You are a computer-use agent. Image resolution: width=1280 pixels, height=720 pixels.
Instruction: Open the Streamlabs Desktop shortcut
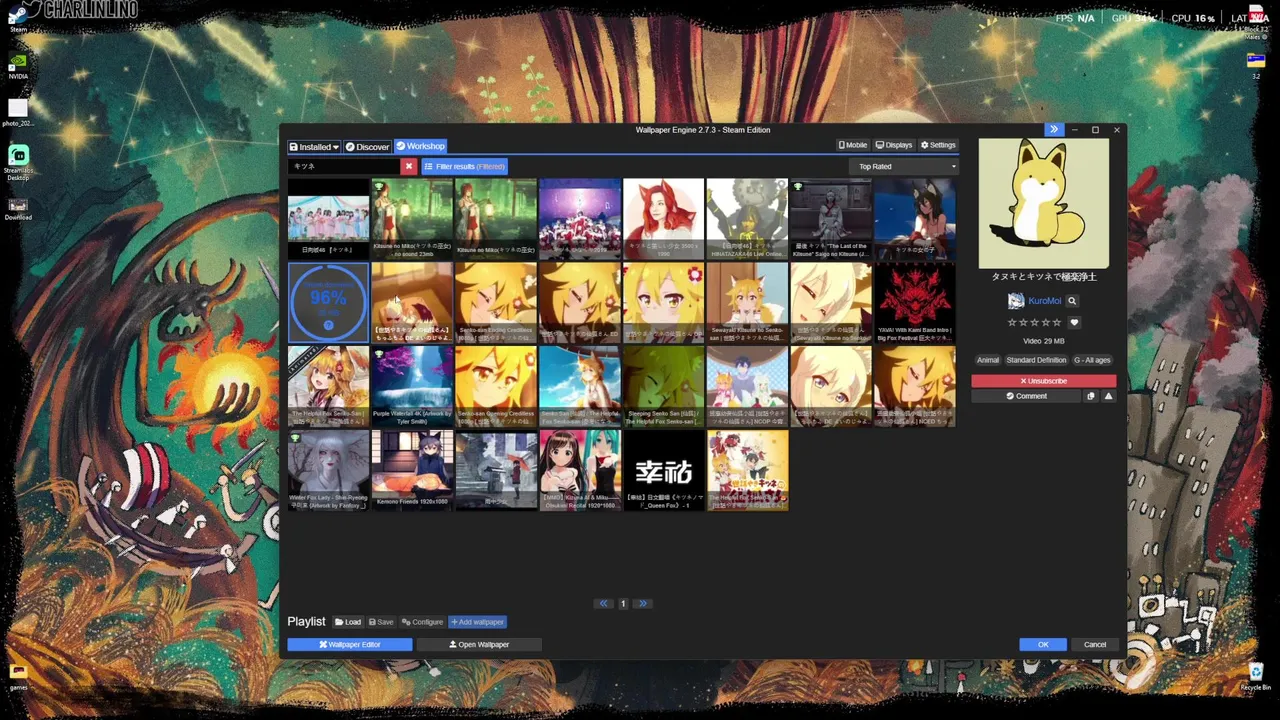click(18, 161)
